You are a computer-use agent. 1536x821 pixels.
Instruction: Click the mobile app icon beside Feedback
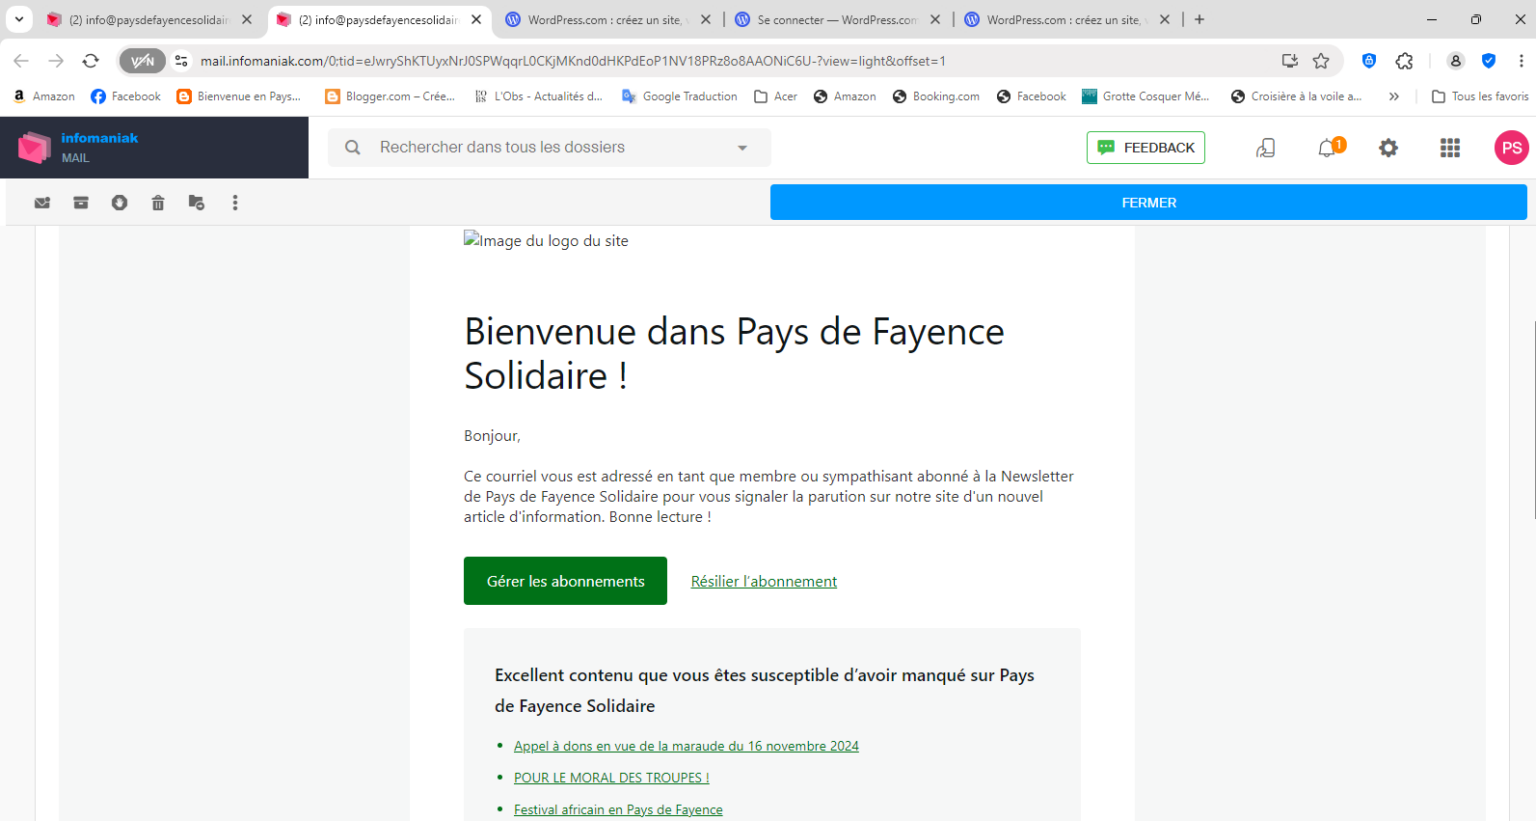[x=1265, y=148]
